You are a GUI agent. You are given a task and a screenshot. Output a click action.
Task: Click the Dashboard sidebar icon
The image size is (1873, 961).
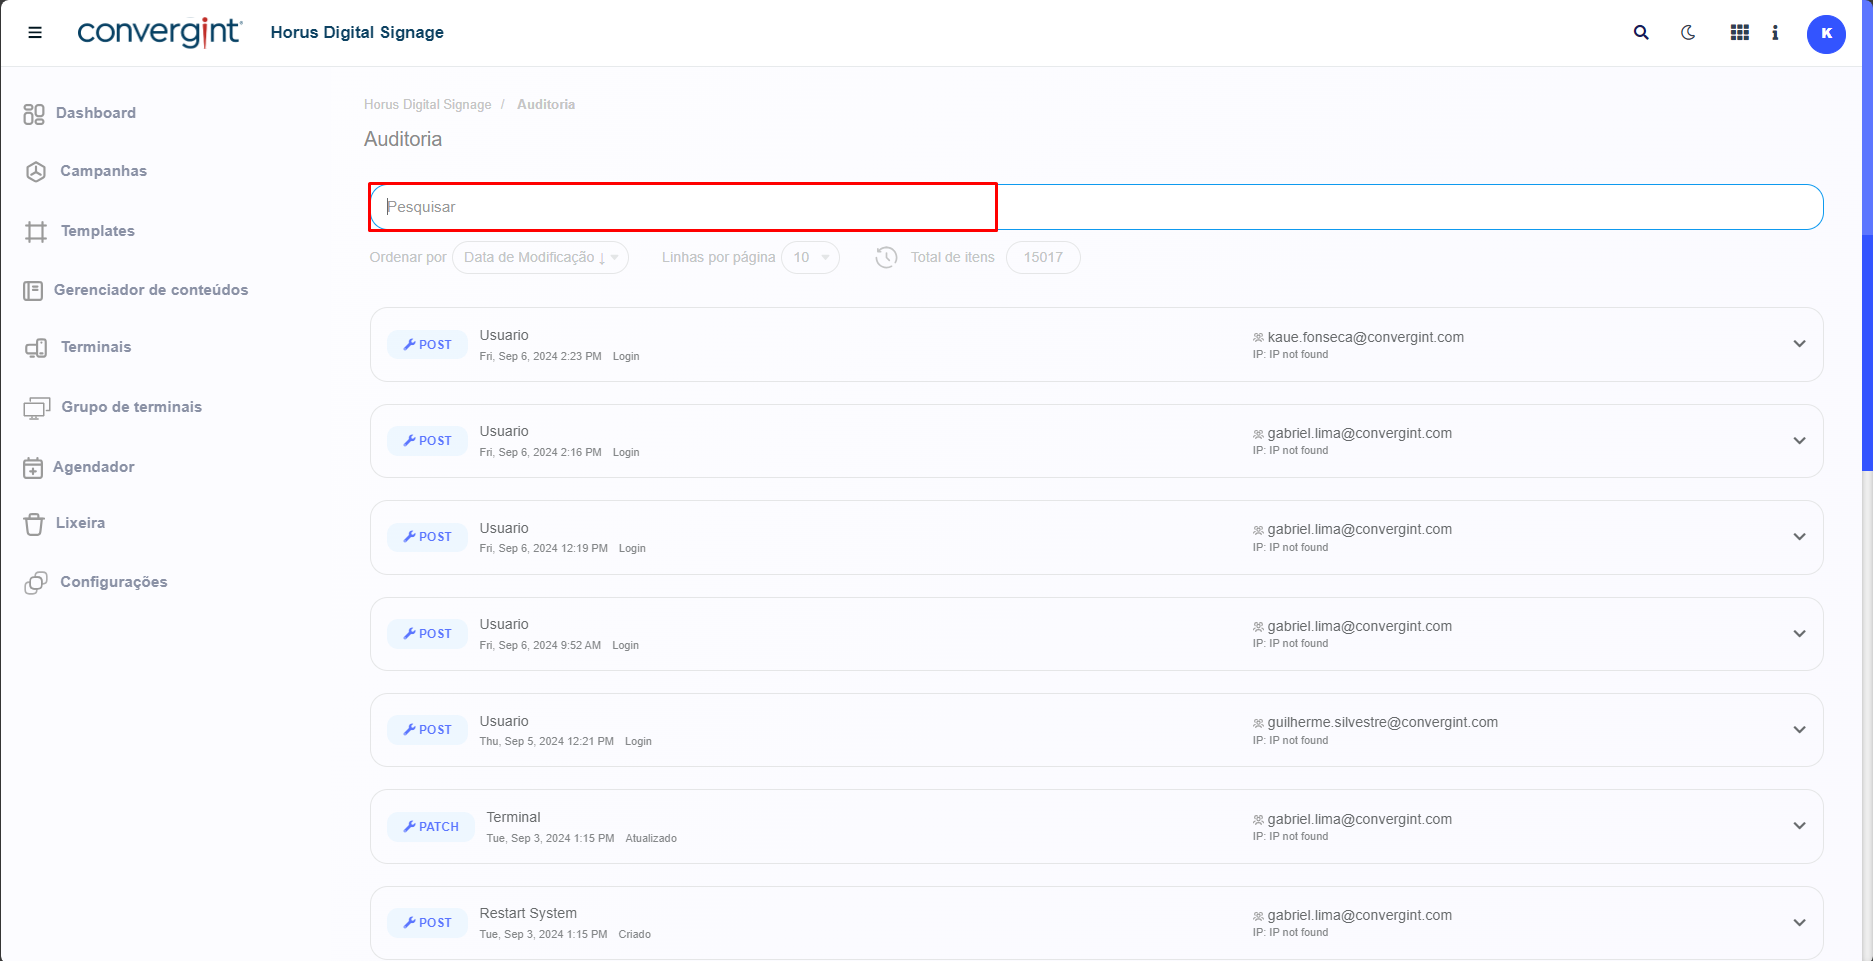[x=34, y=114]
